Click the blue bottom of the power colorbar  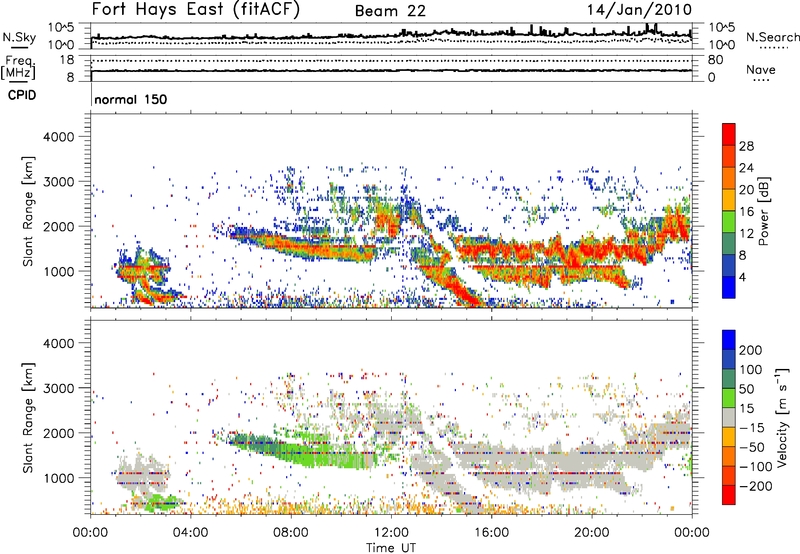click(x=729, y=288)
